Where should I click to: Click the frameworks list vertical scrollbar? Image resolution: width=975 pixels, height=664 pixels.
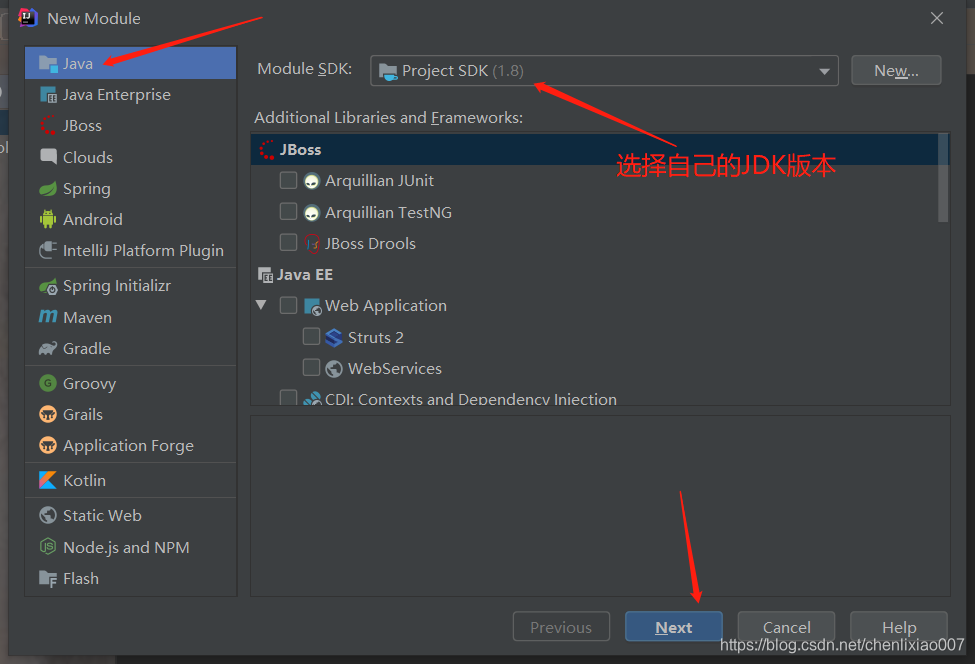[943, 178]
